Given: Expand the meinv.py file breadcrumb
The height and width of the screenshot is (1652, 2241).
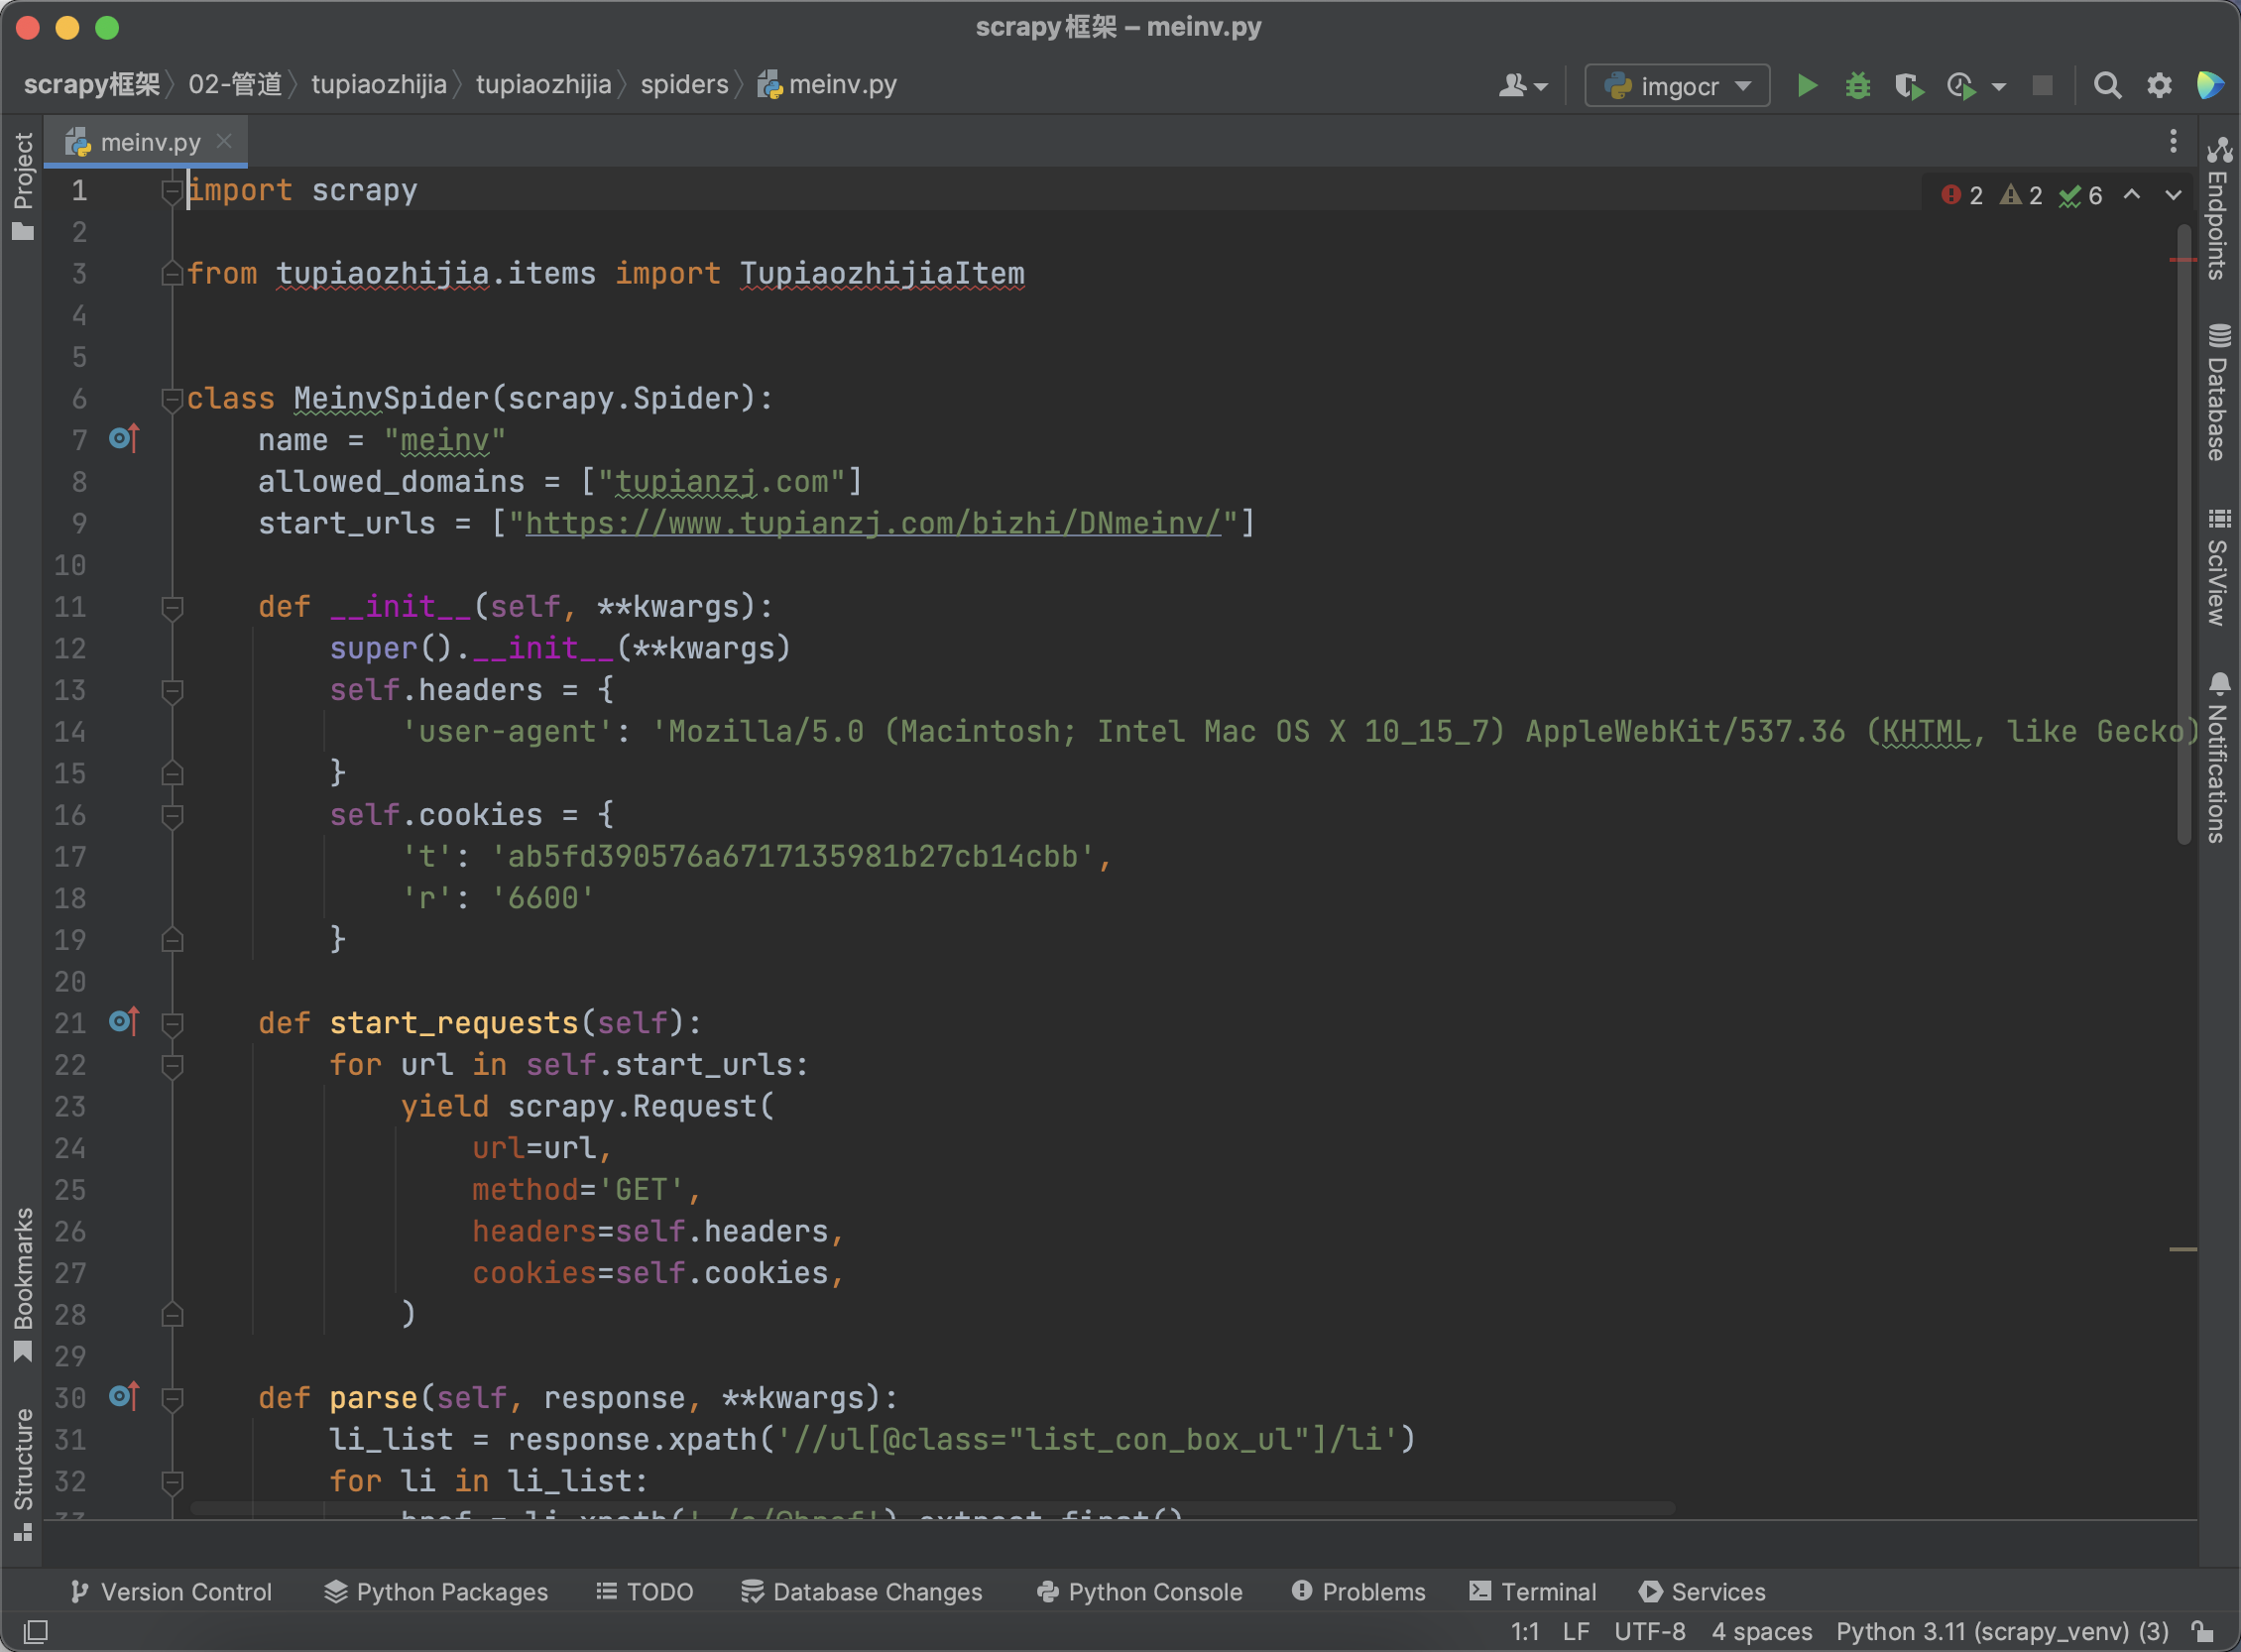Looking at the screenshot, I should click(x=842, y=83).
